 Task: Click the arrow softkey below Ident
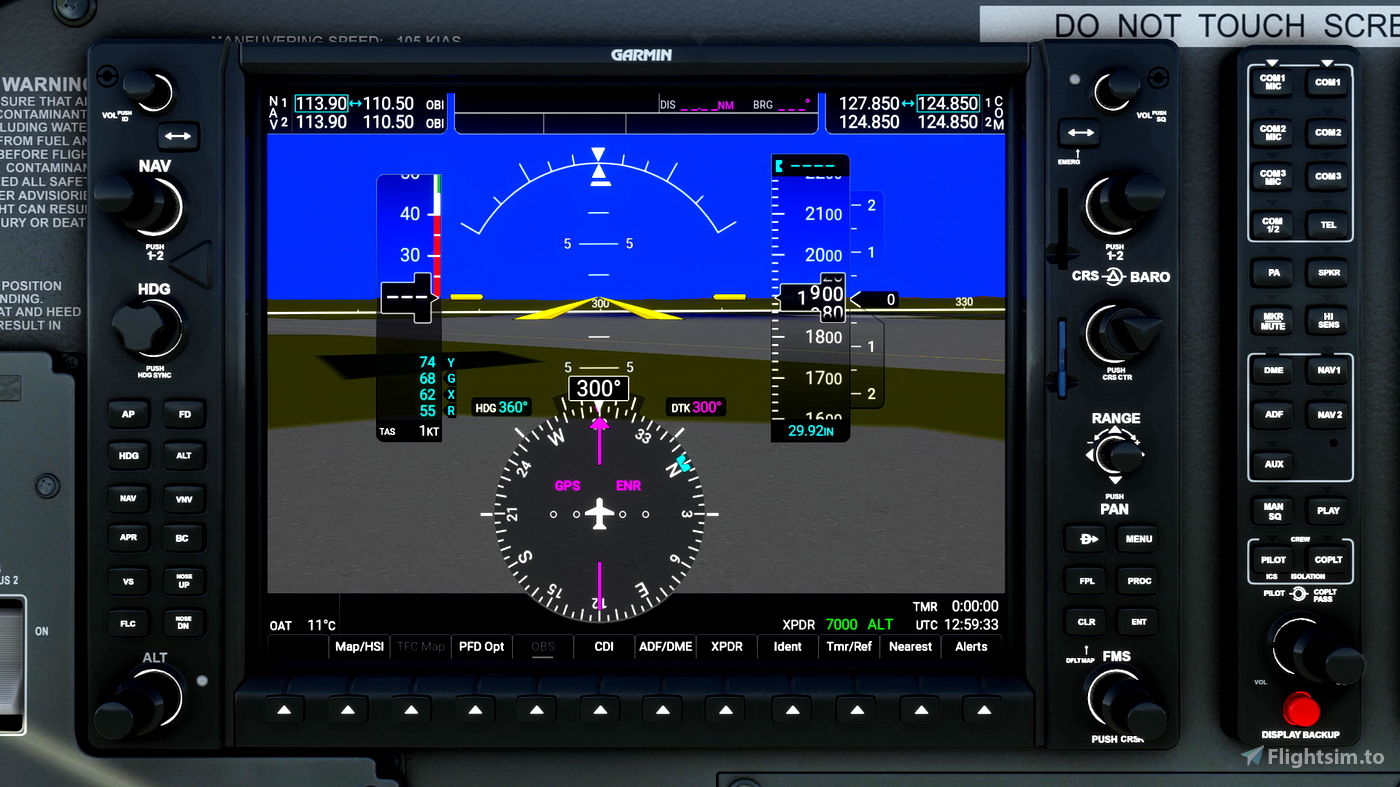click(x=792, y=710)
